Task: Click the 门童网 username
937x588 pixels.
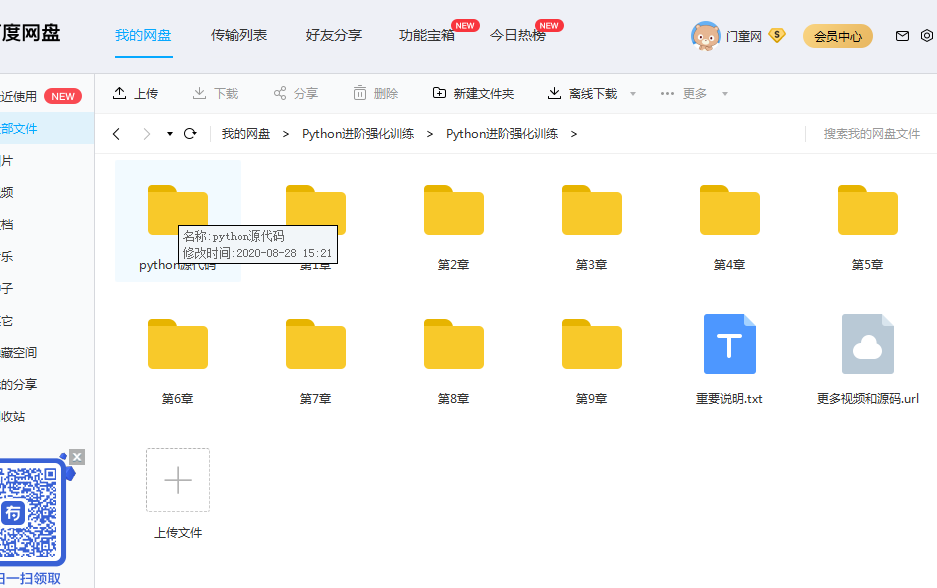Action: click(744, 36)
